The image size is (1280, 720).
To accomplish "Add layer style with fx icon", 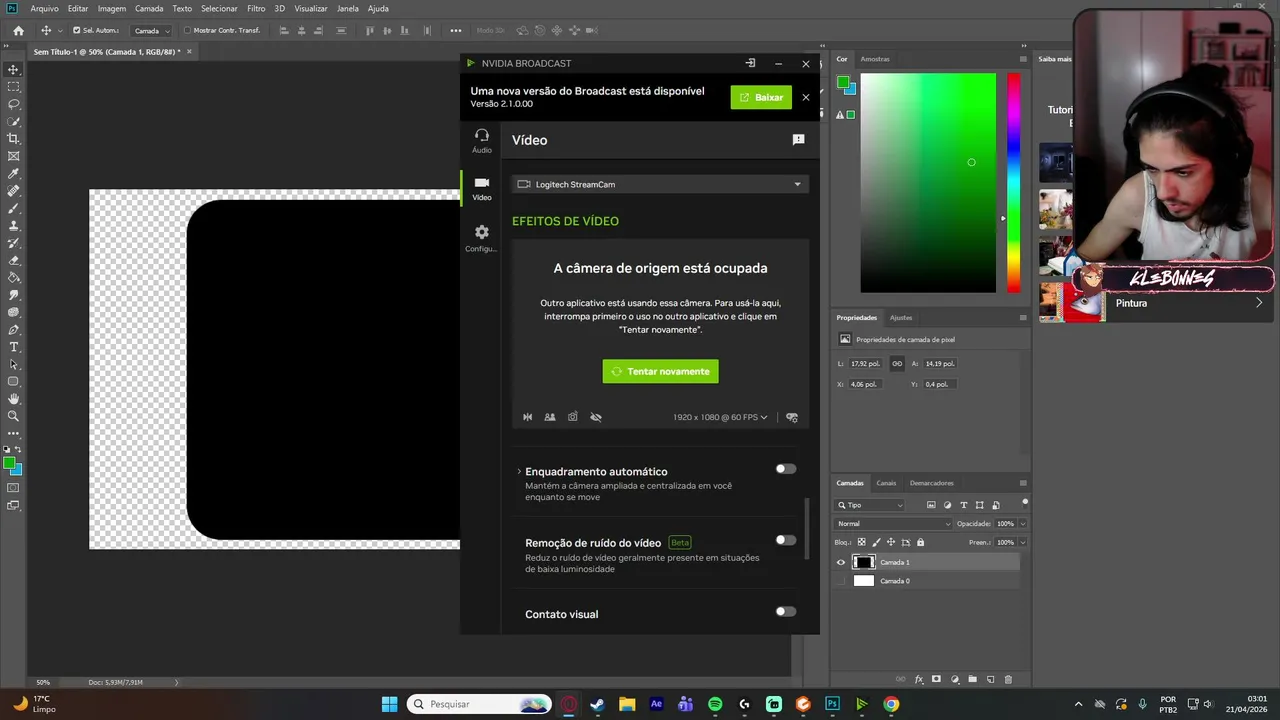I will [919, 679].
